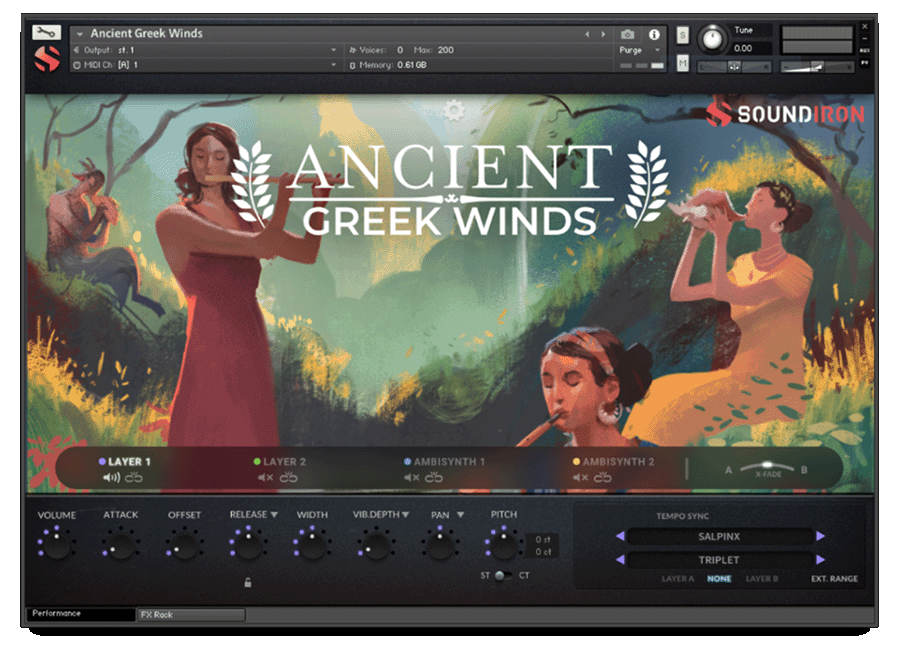The image size is (900, 665).
Task: Open the gear settings icon over artwork
Action: [453, 111]
